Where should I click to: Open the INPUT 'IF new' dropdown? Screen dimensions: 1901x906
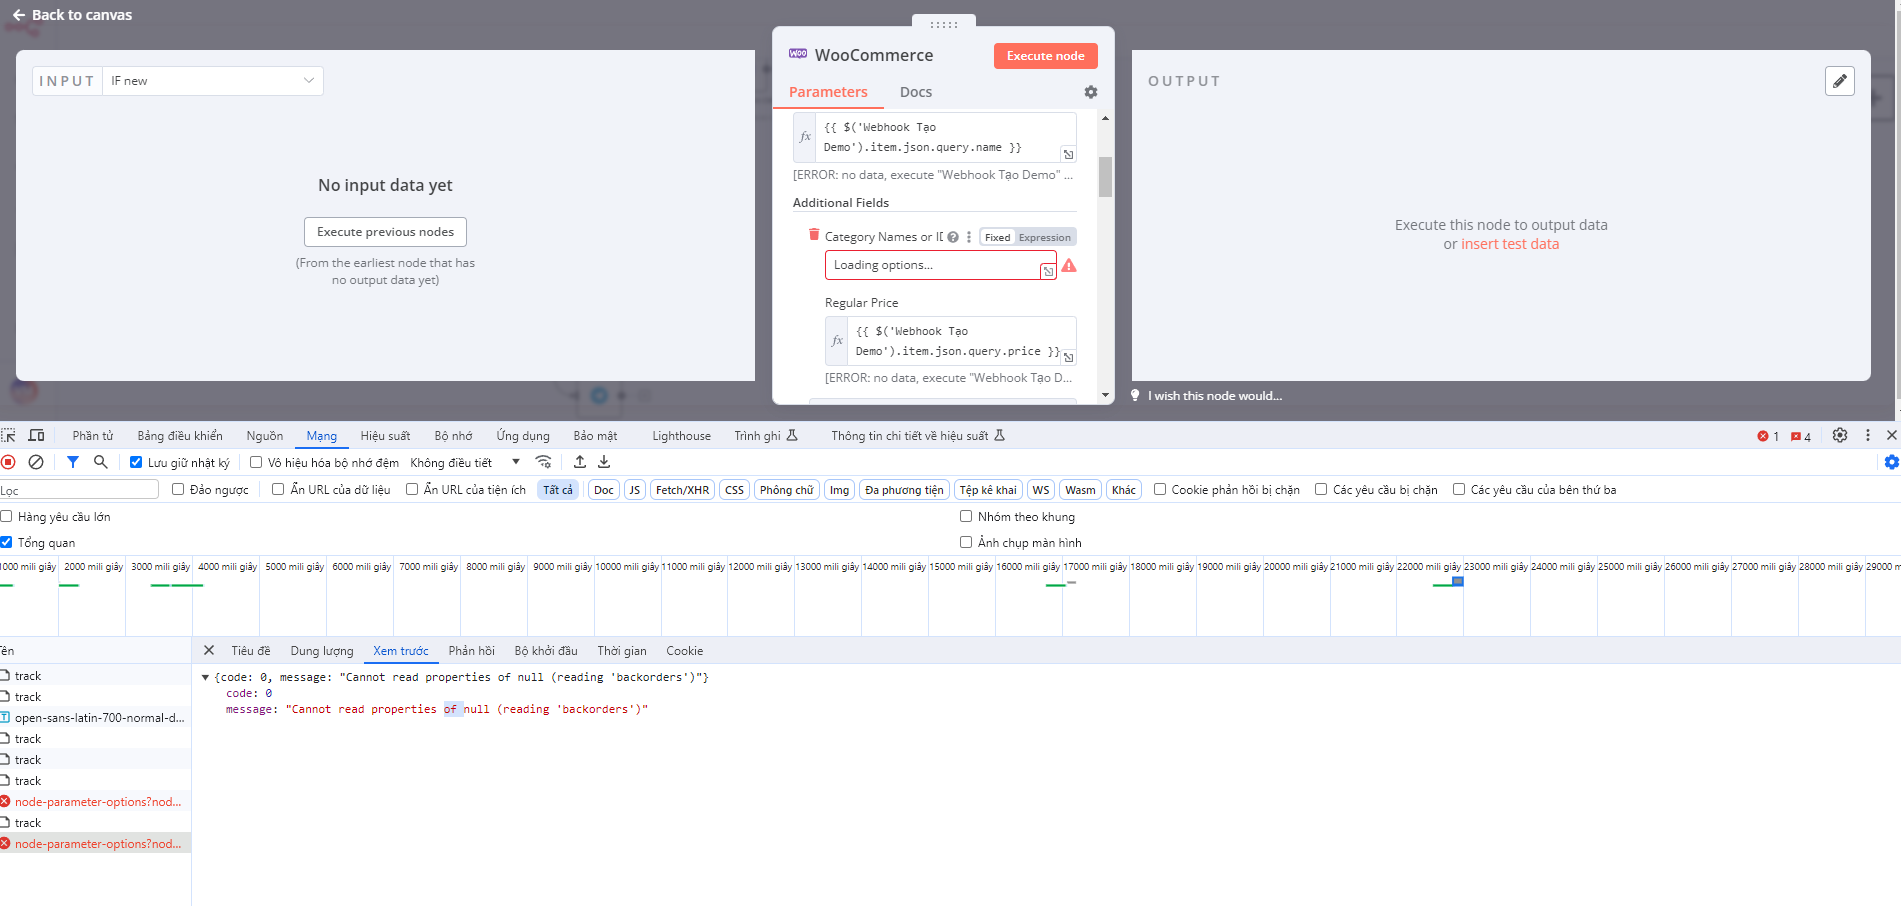tap(213, 81)
